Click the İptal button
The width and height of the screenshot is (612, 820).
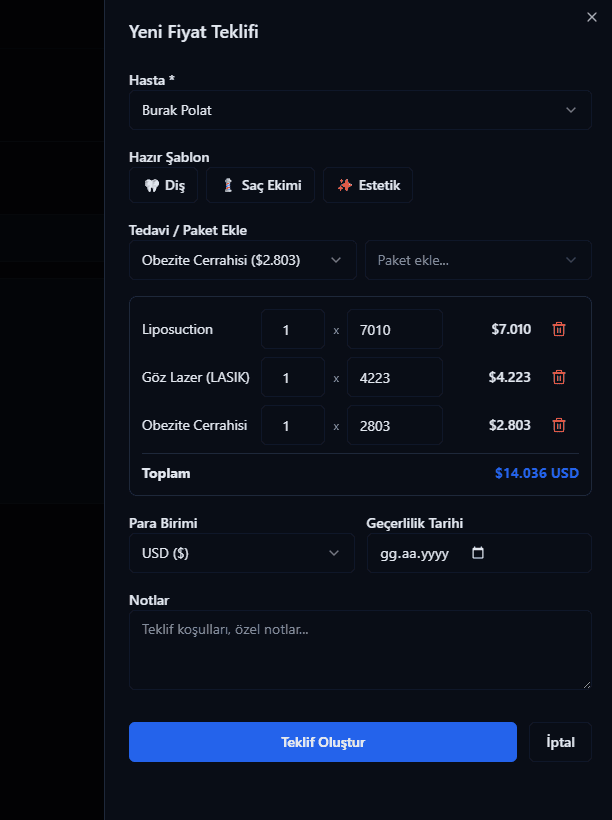pos(560,742)
